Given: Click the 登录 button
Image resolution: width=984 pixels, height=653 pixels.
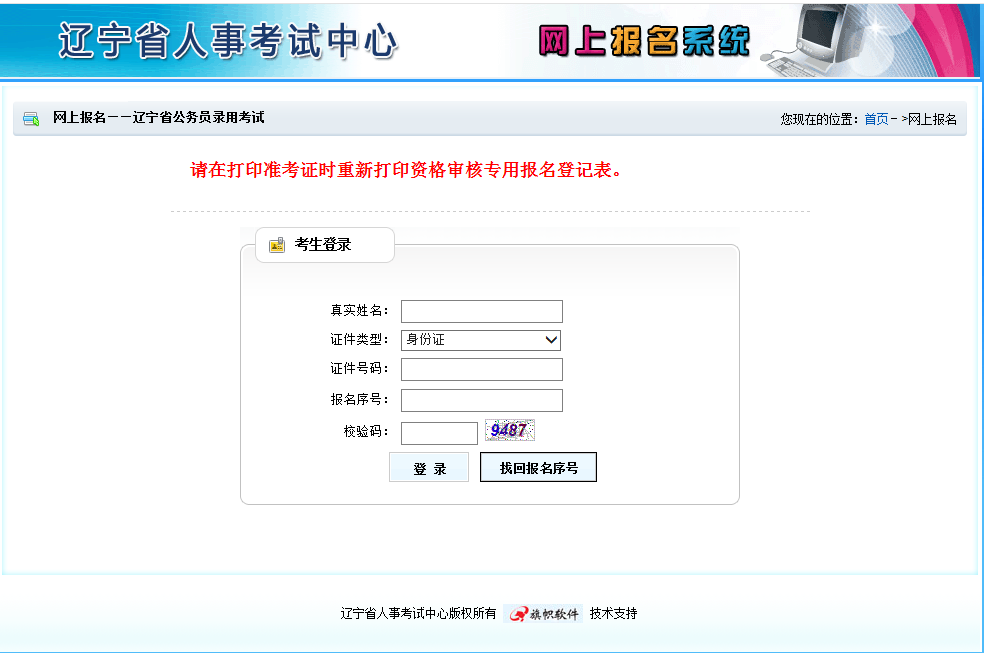Looking at the screenshot, I should pos(428,466).
